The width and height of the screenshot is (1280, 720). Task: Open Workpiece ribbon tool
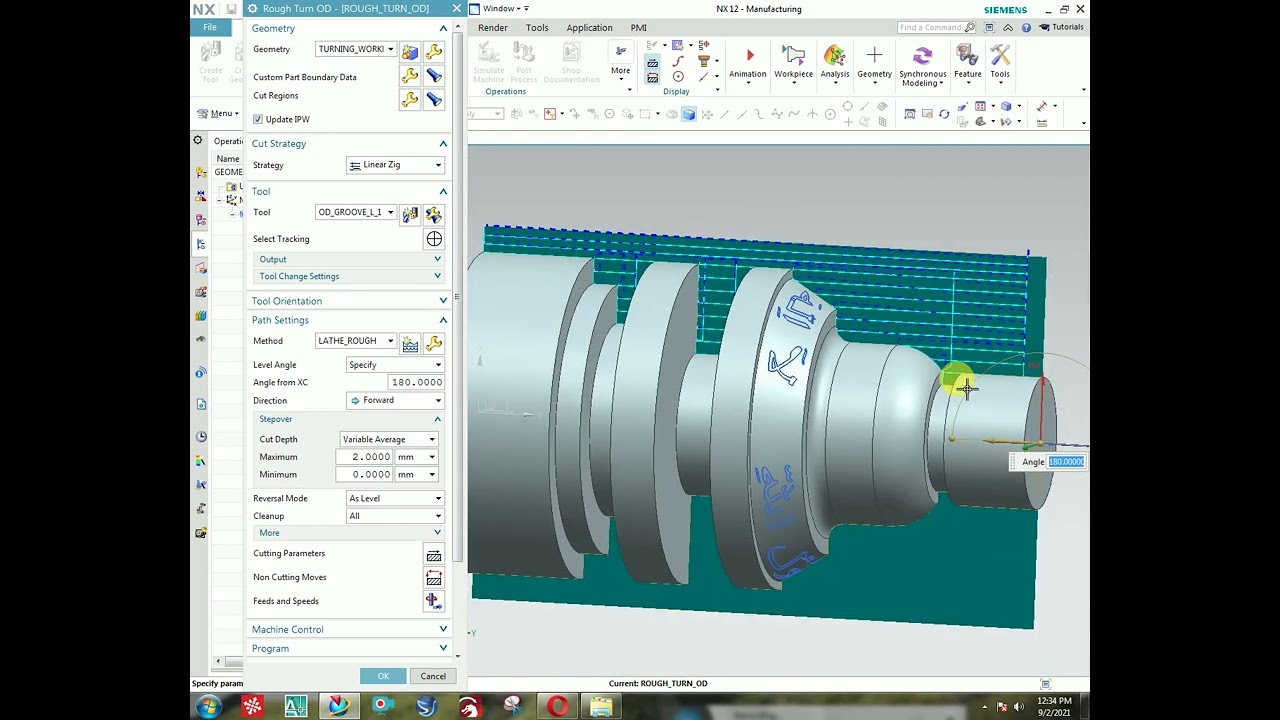(x=793, y=62)
